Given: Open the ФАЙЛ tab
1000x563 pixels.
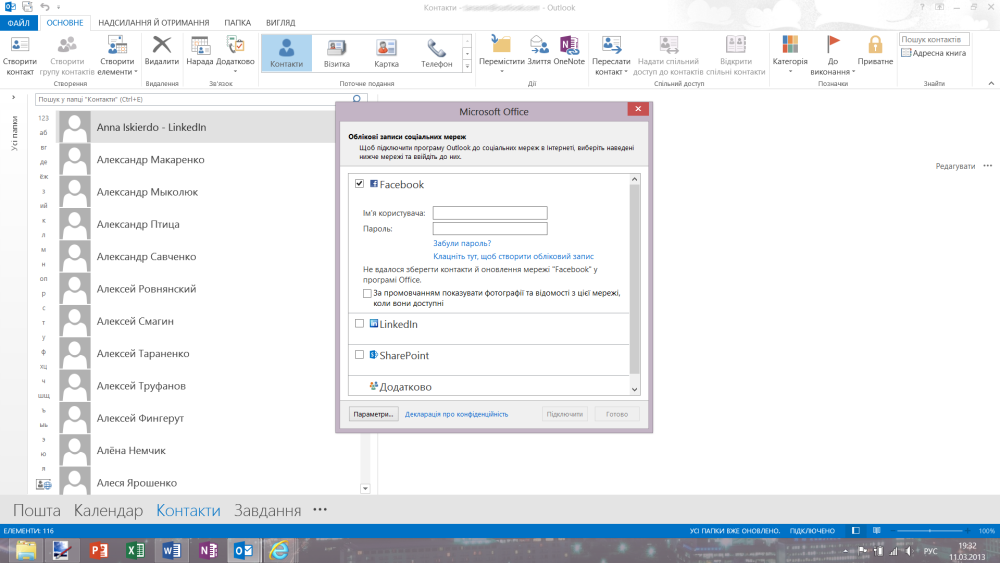Looking at the screenshot, I should (18, 22).
